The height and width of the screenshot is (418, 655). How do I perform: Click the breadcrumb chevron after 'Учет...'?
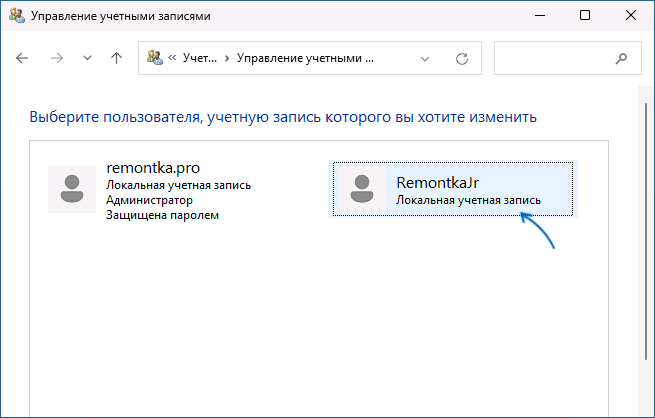[x=227, y=58]
